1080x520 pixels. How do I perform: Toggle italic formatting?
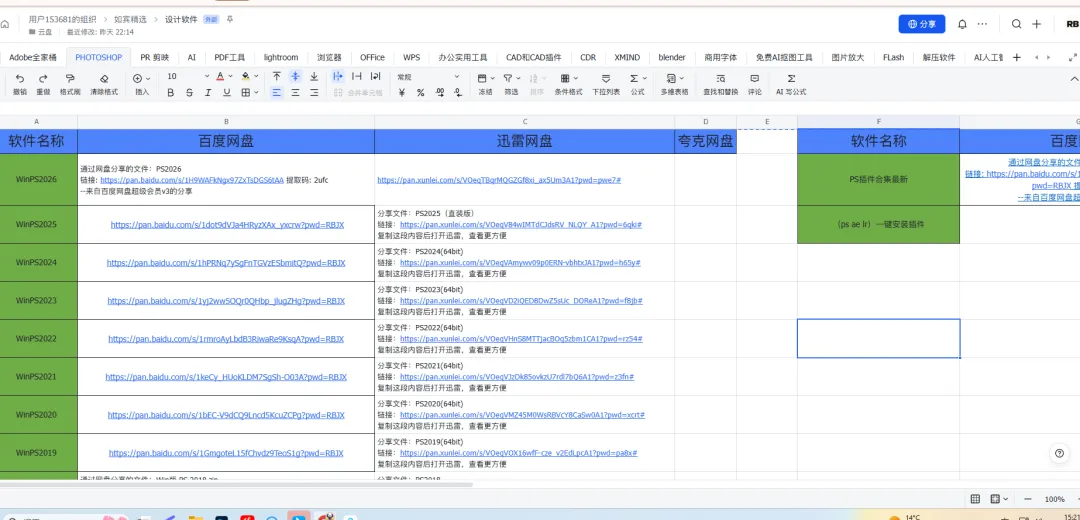(x=207, y=92)
